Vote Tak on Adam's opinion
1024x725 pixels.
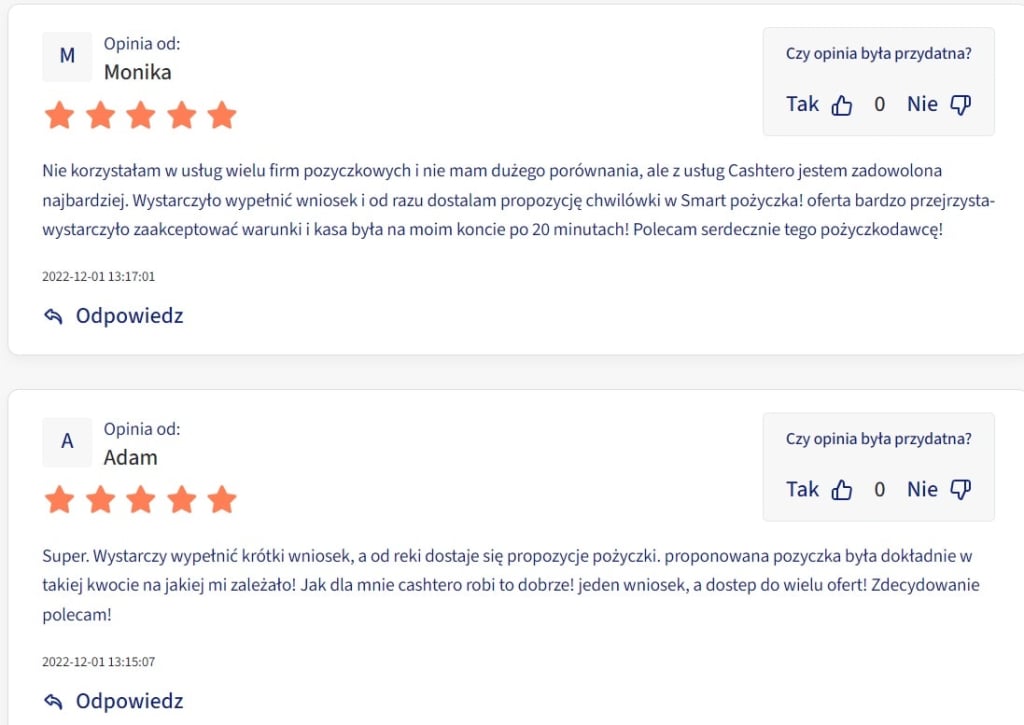point(802,490)
